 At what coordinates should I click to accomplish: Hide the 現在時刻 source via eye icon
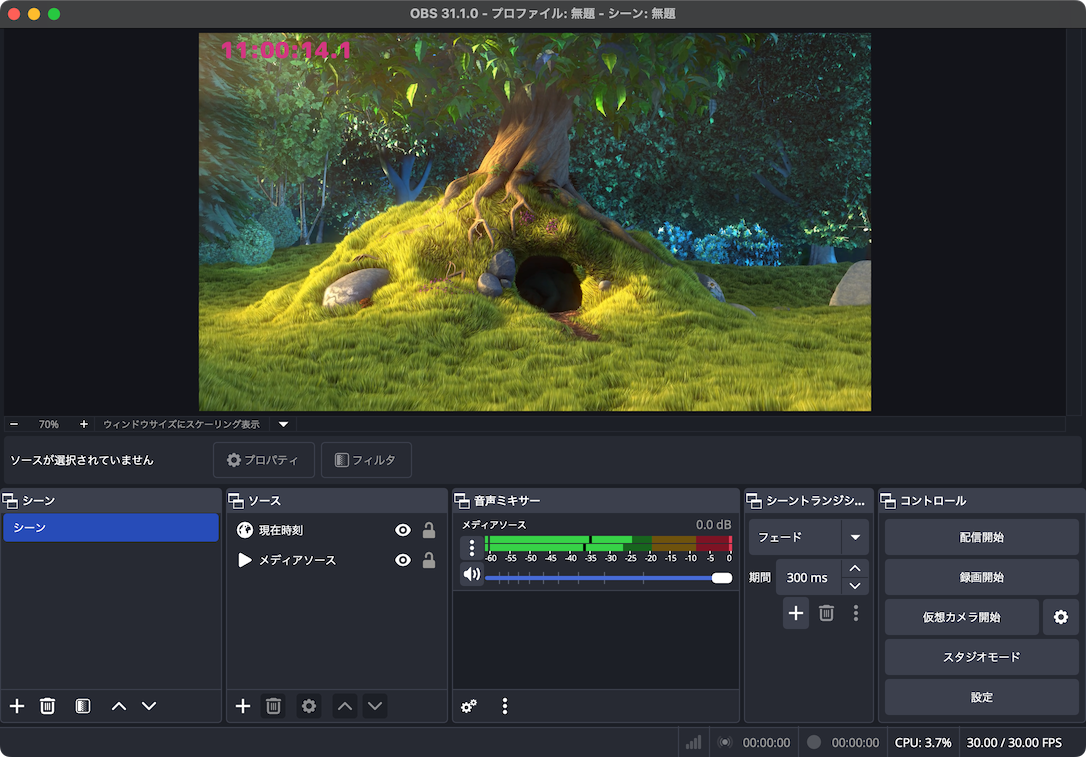(x=403, y=530)
